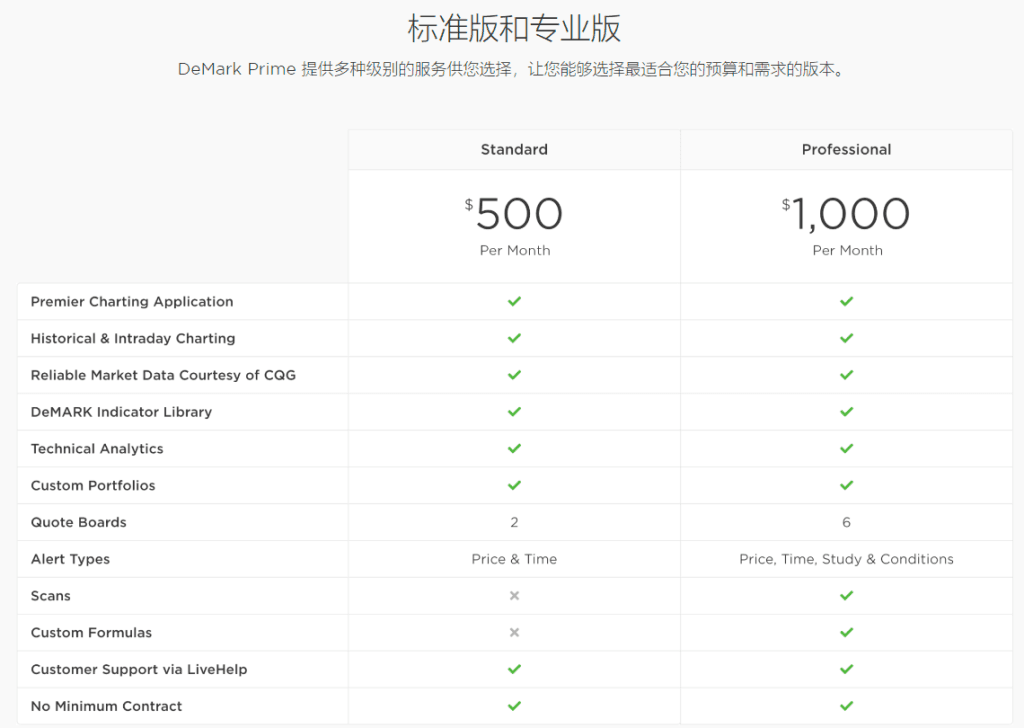The image size is (1024, 728).
Task: Click Professional checkmark for Reliable Market Data row
Action: [846, 375]
